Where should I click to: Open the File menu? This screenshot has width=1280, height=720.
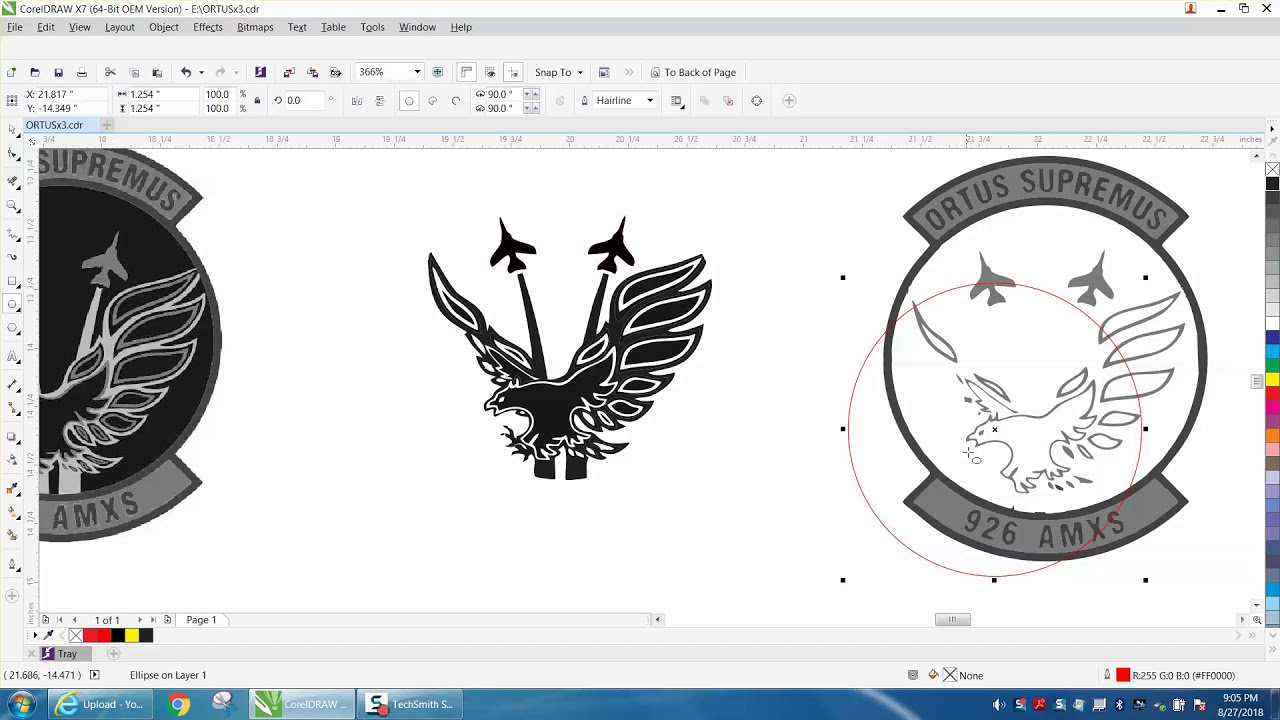(15, 27)
